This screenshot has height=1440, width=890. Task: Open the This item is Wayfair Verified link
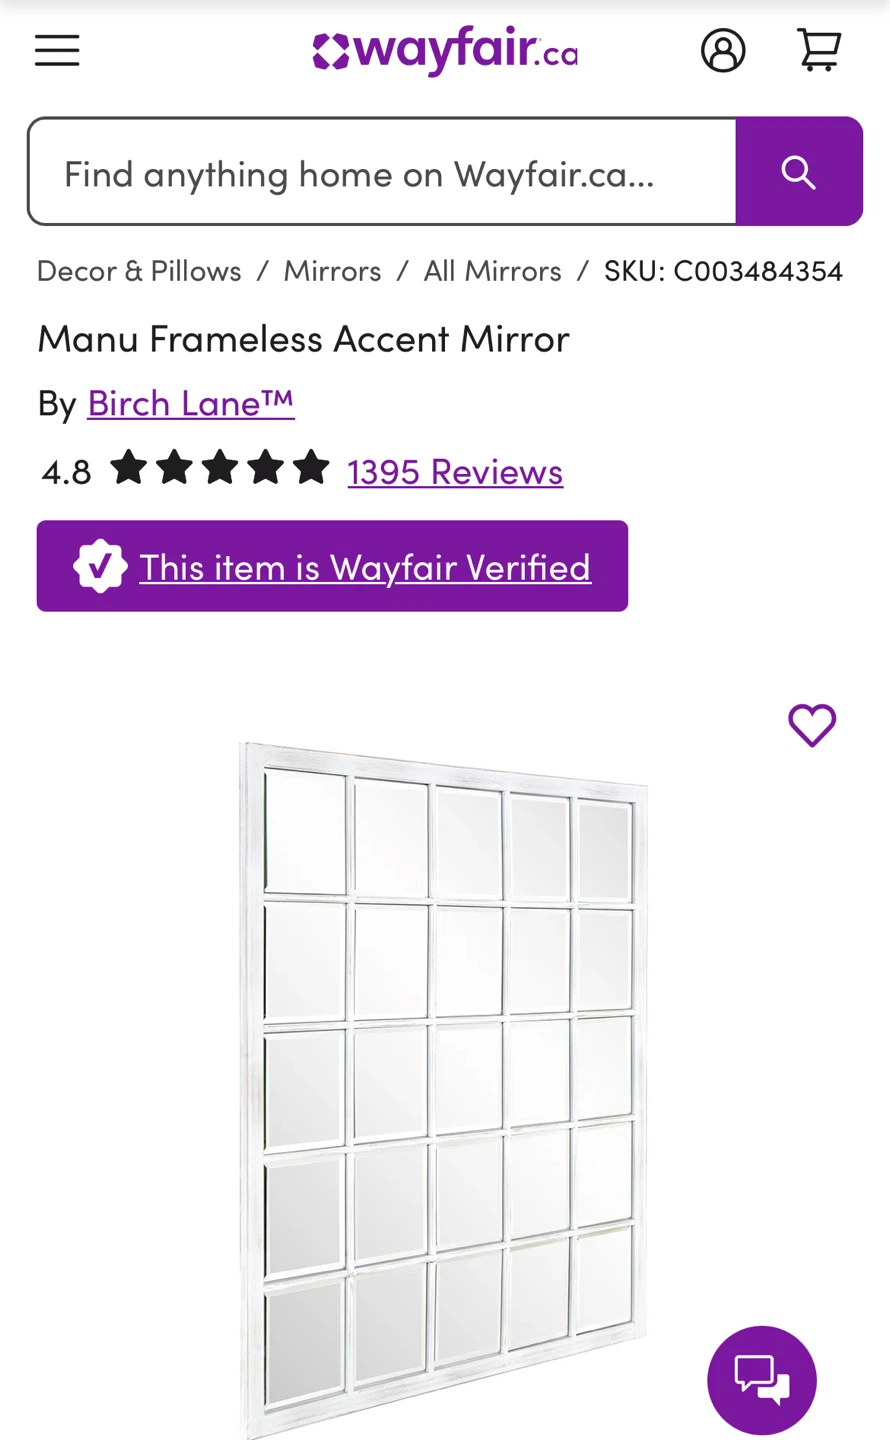365,567
